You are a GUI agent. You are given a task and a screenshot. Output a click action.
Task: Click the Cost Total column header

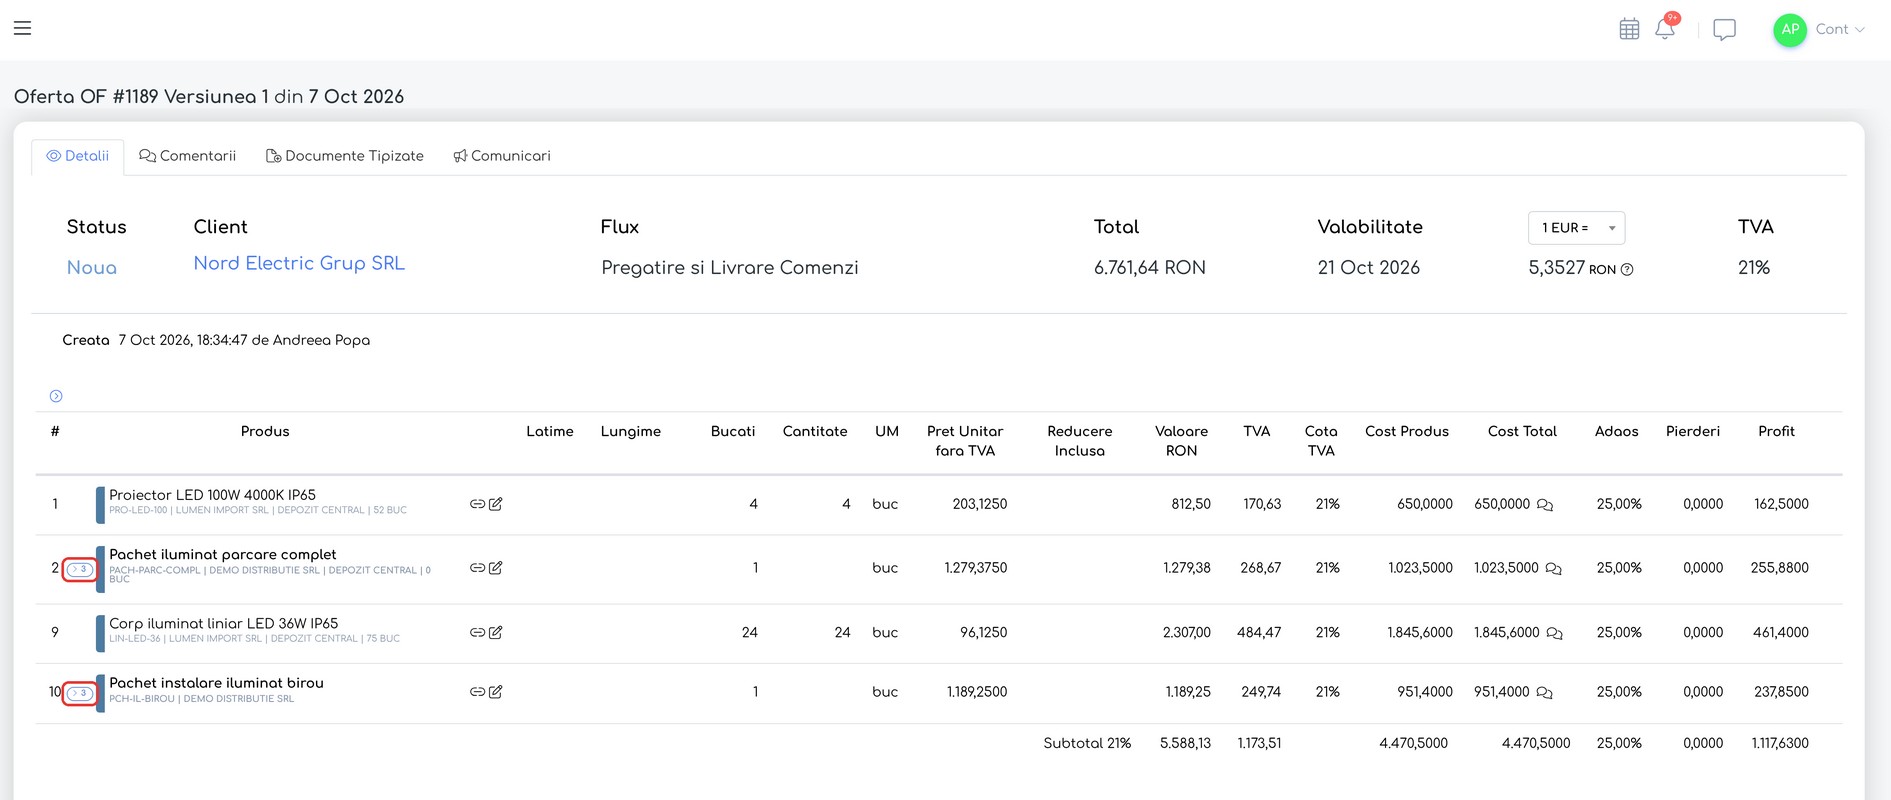[x=1522, y=432]
